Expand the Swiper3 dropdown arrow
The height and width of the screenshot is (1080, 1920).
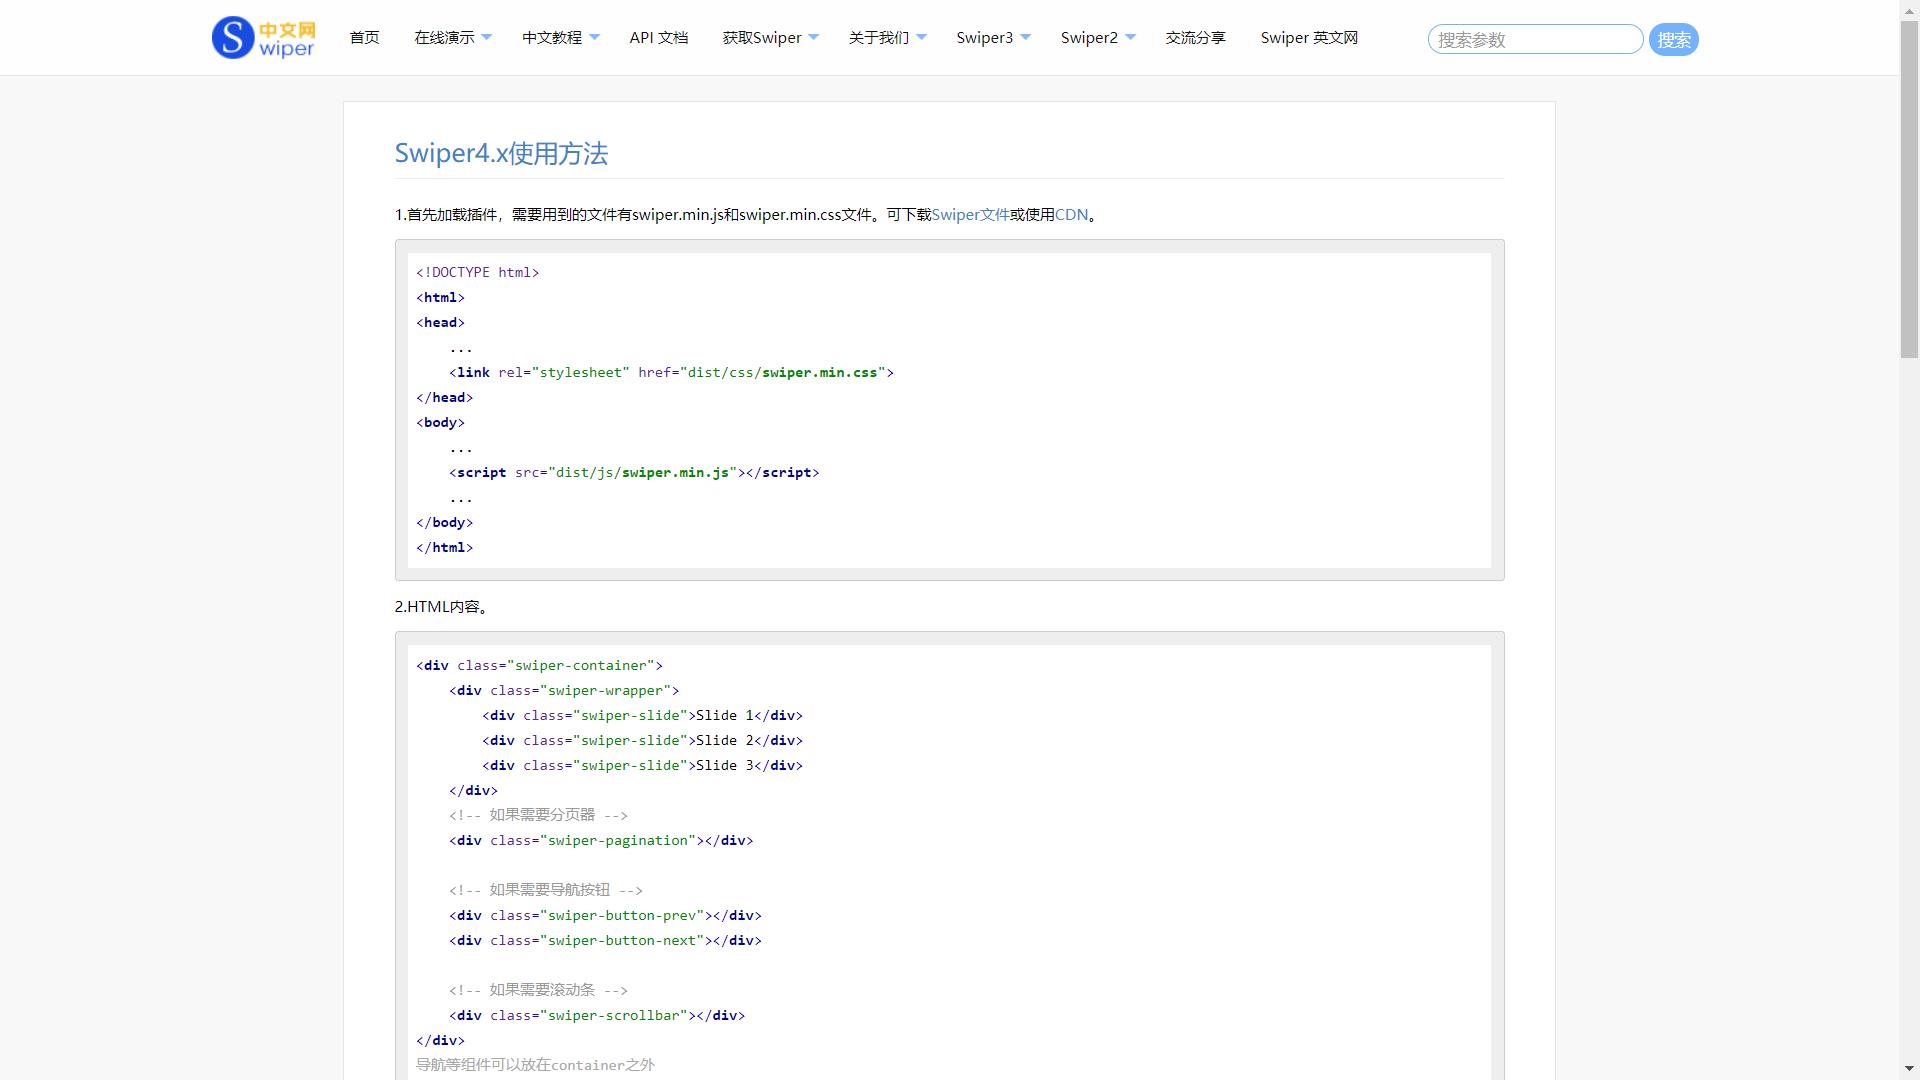tap(1026, 38)
